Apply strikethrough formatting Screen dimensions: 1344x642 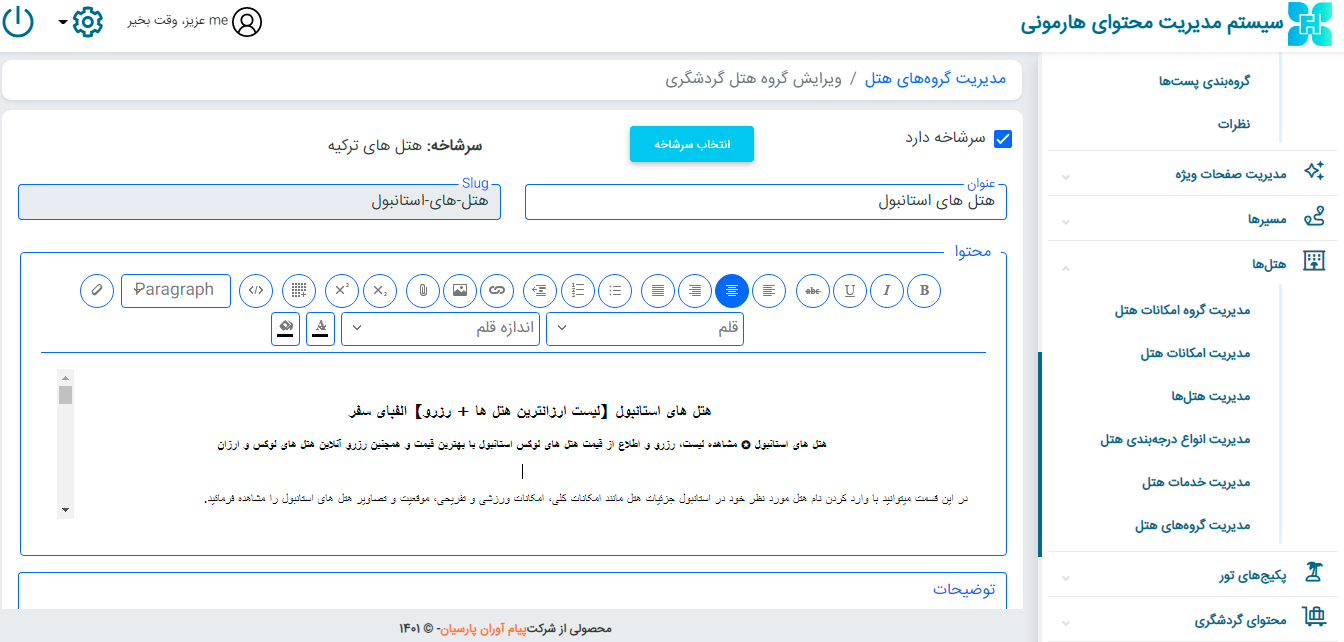[x=812, y=290]
